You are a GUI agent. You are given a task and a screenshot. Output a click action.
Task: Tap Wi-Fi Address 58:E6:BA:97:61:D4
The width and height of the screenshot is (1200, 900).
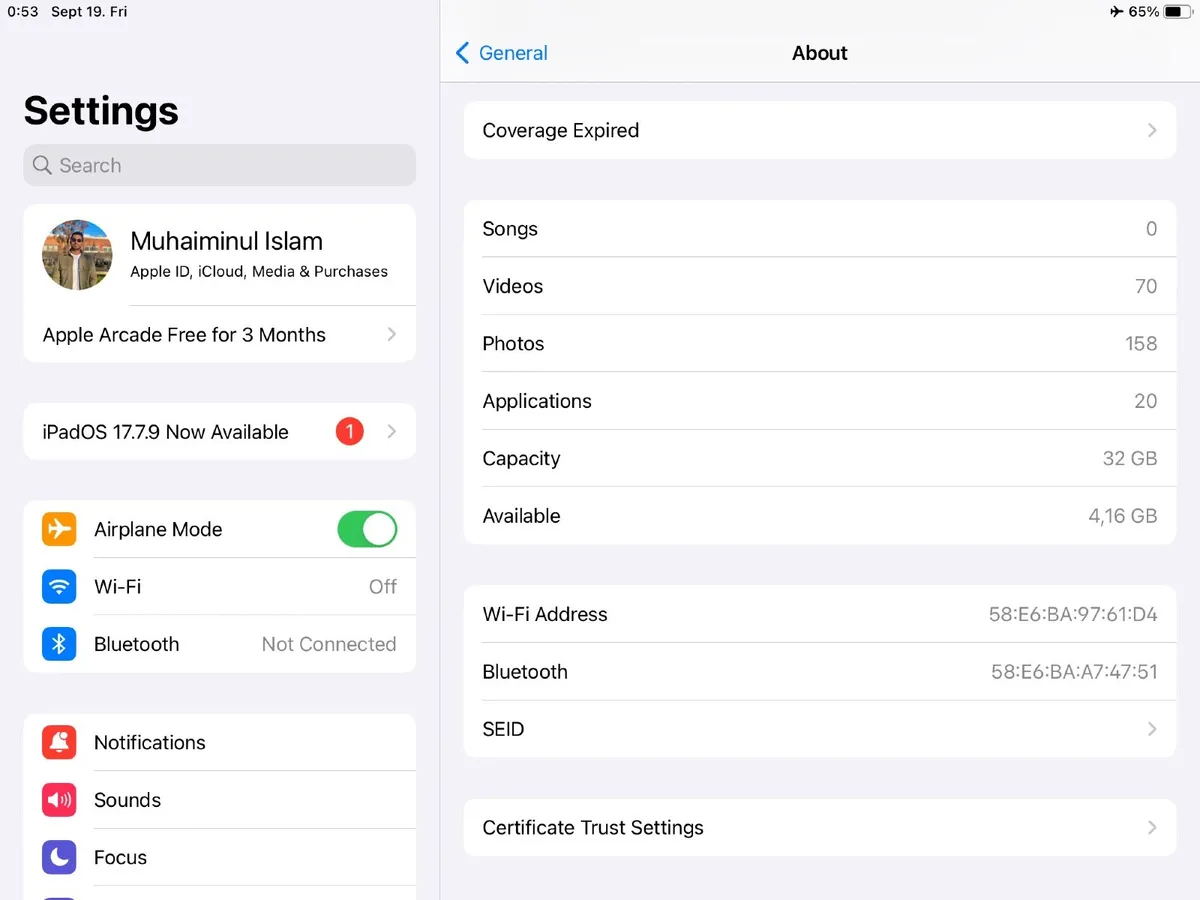1073,614
